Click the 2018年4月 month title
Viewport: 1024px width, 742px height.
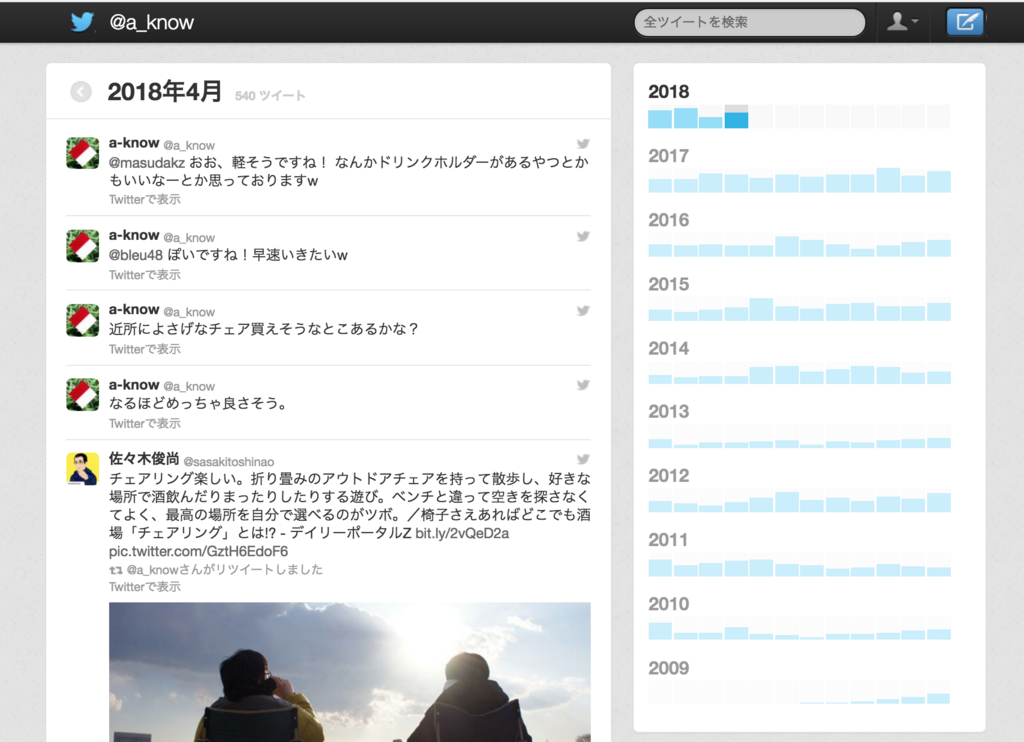(x=165, y=91)
